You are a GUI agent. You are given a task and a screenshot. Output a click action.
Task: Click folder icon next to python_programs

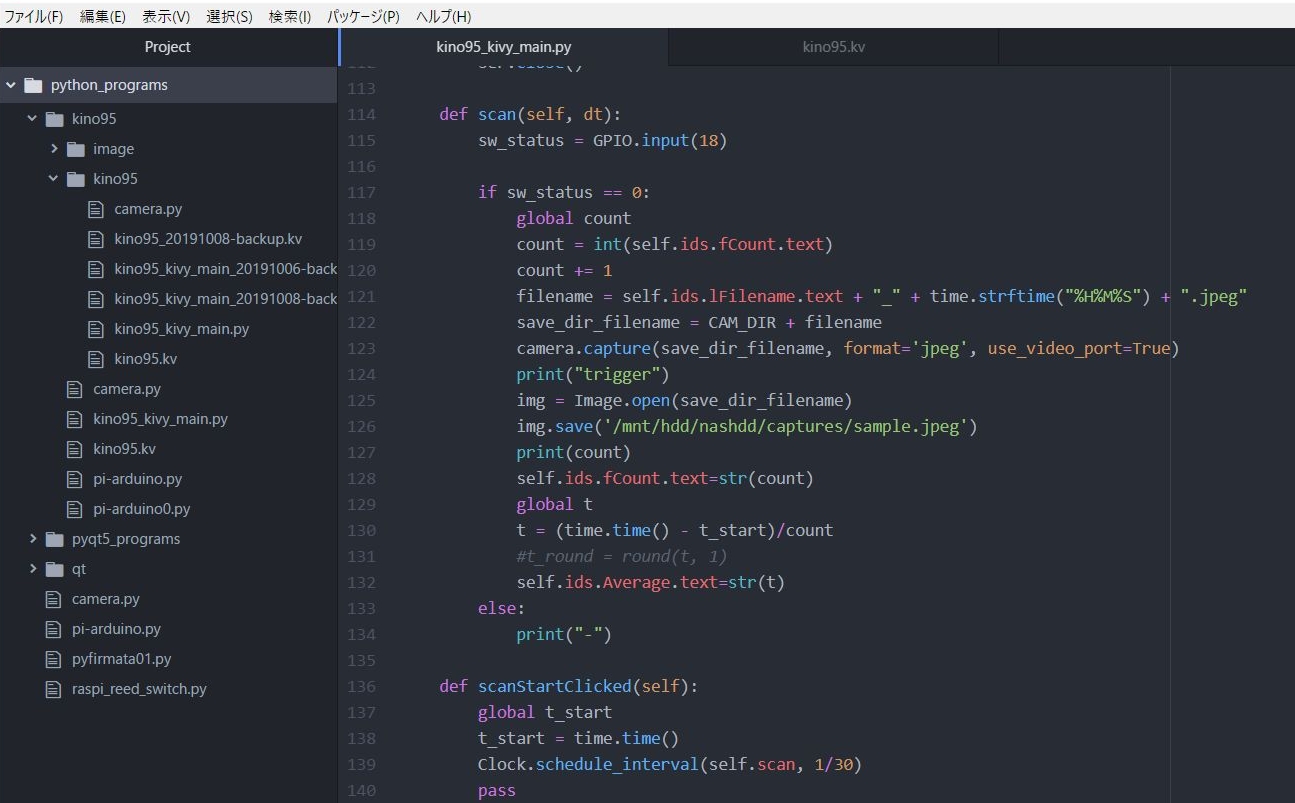coord(33,85)
